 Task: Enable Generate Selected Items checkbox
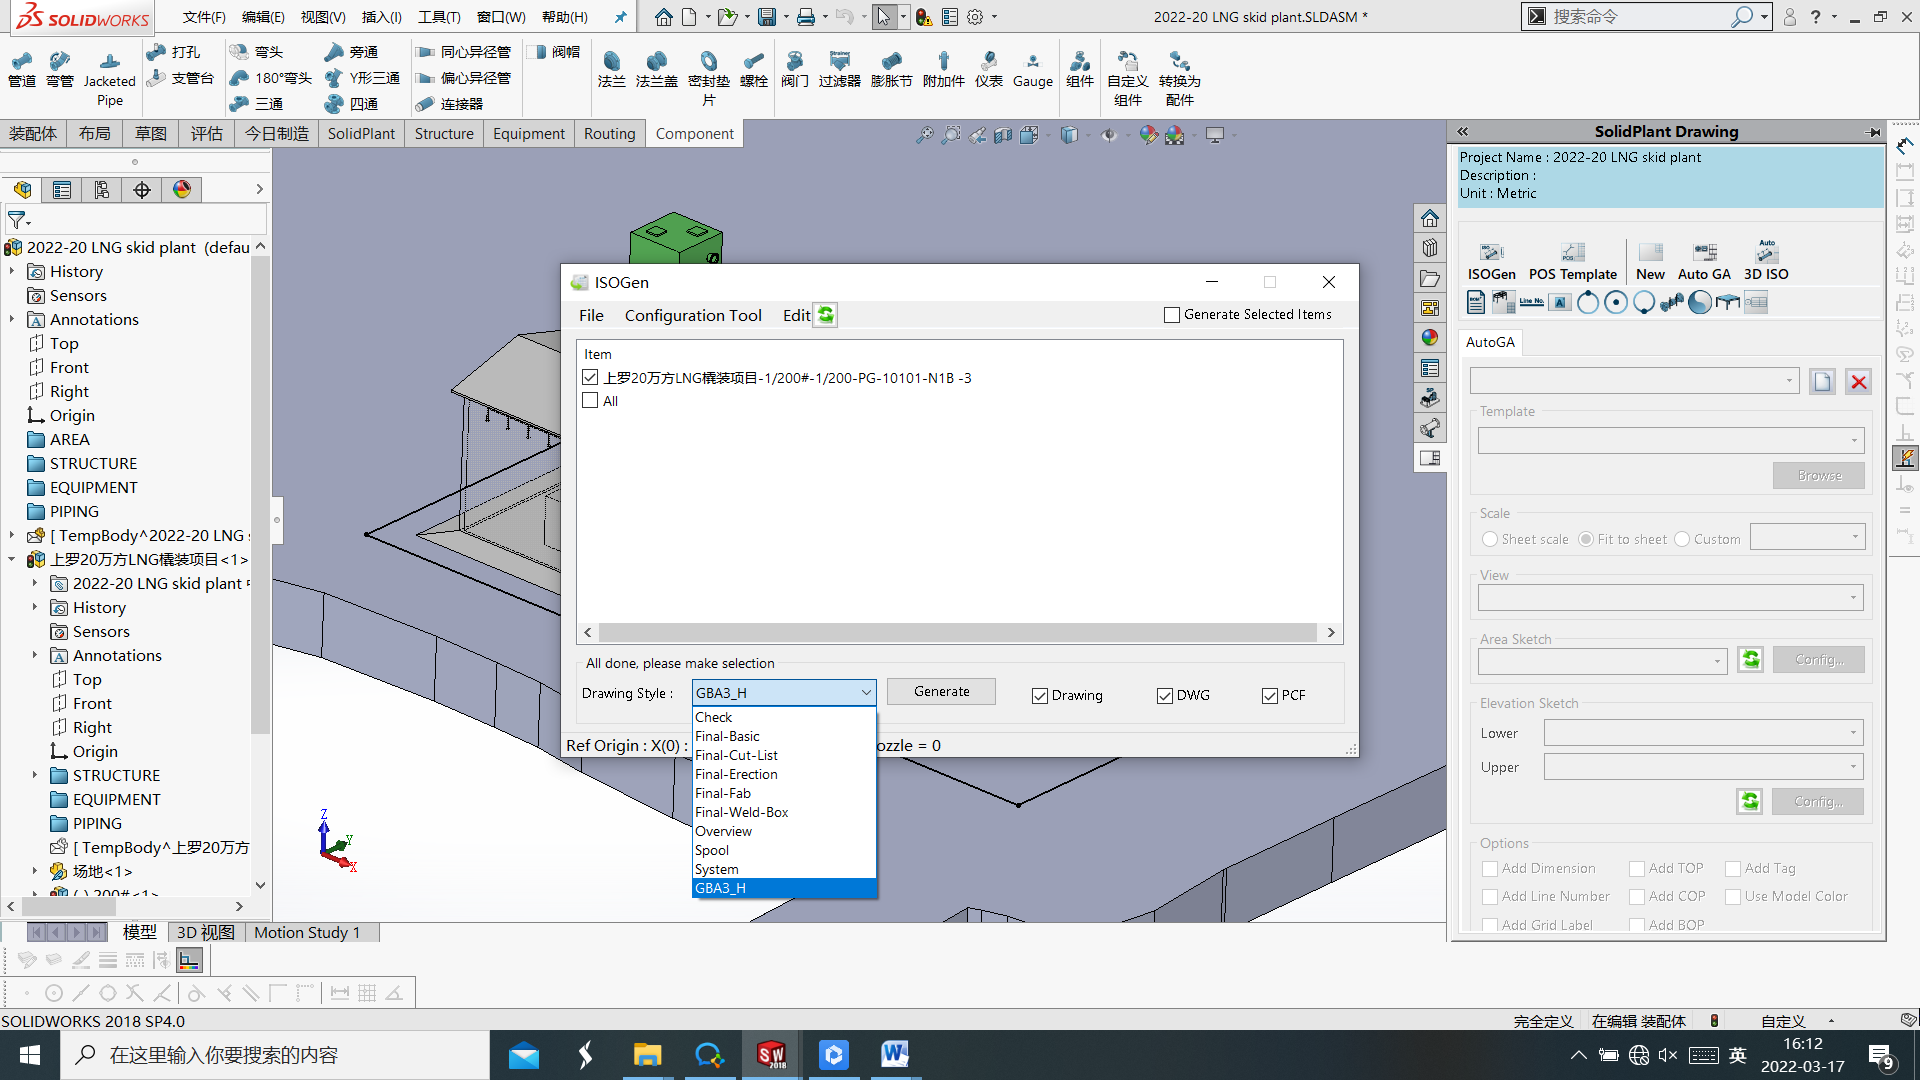point(1172,314)
